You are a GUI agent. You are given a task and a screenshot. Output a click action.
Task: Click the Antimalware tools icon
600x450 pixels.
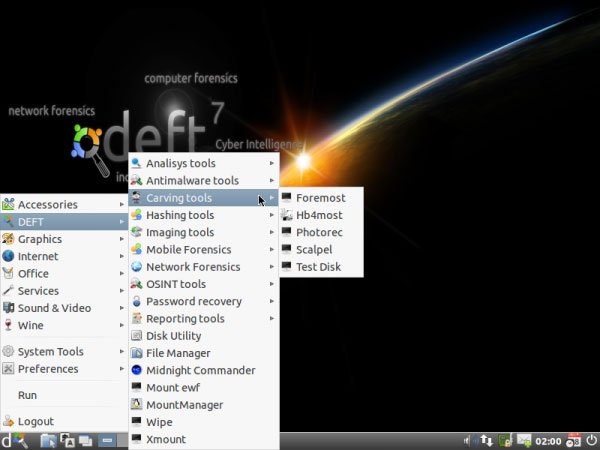tap(136, 180)
